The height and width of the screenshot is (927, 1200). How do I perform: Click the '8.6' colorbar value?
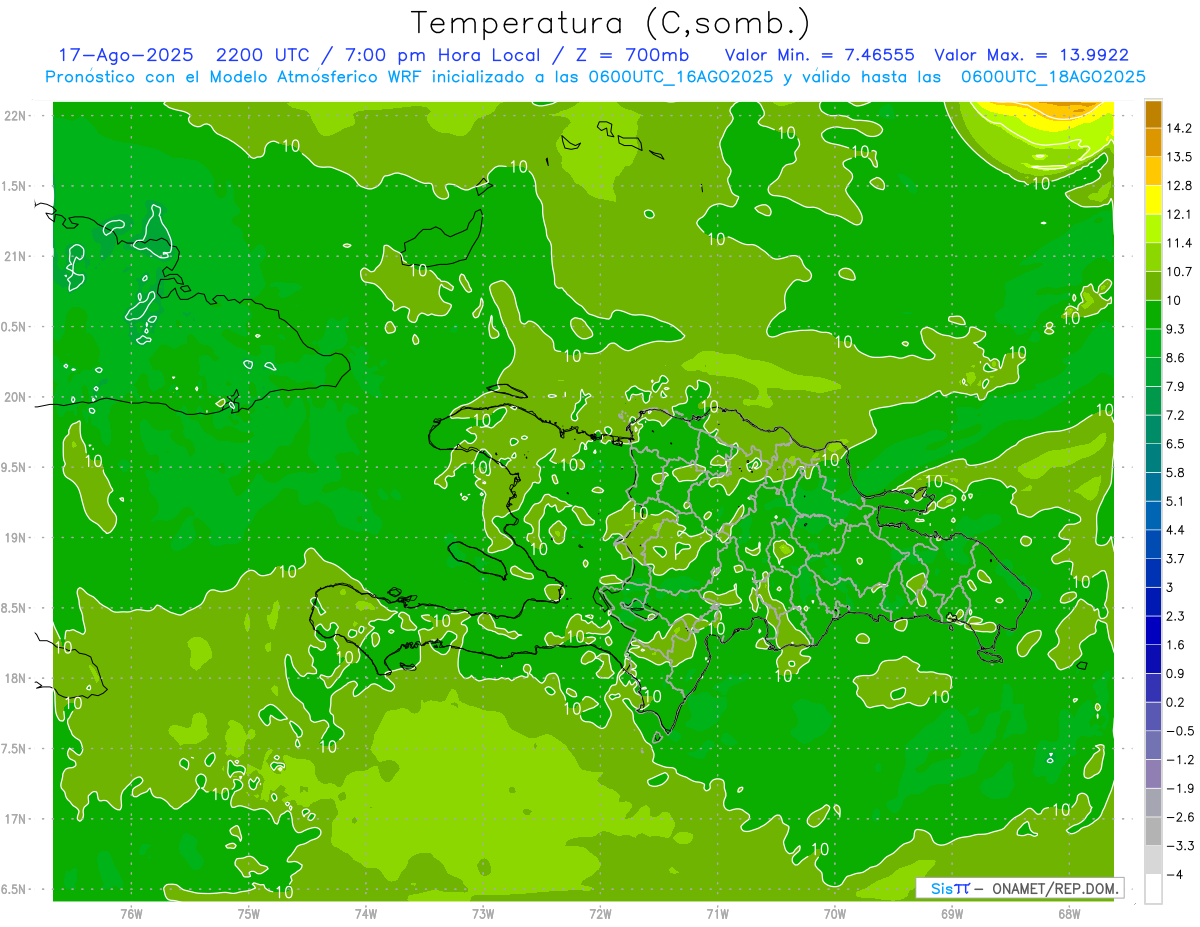point(1176,357)
